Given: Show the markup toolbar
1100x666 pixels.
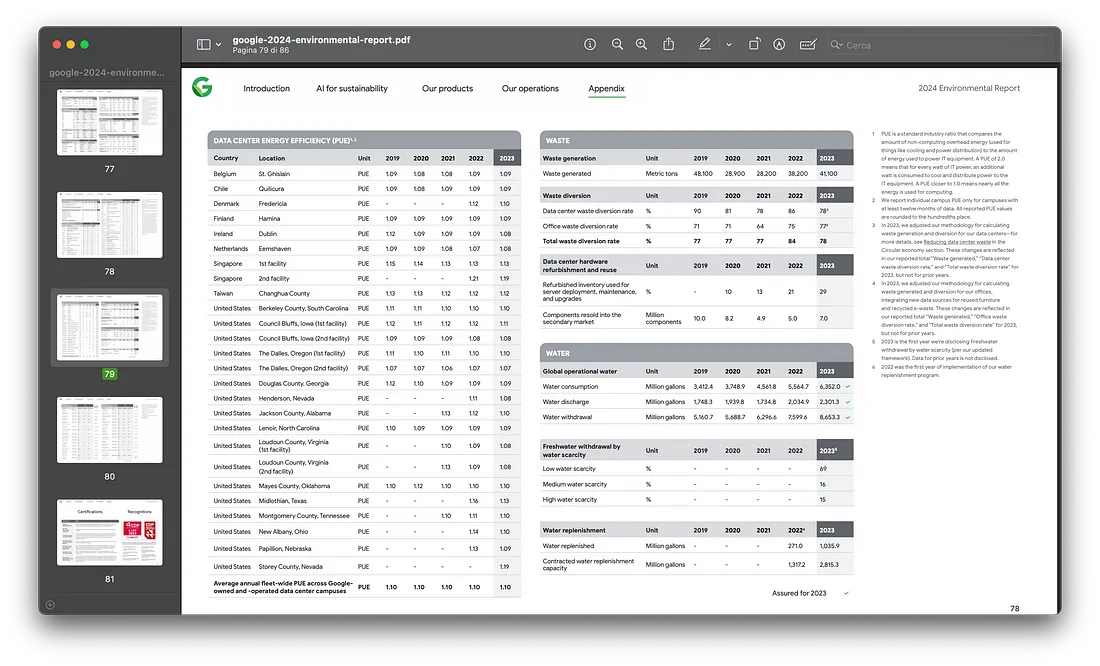Looking at the screenshot, I should click(x=779, y=44).
